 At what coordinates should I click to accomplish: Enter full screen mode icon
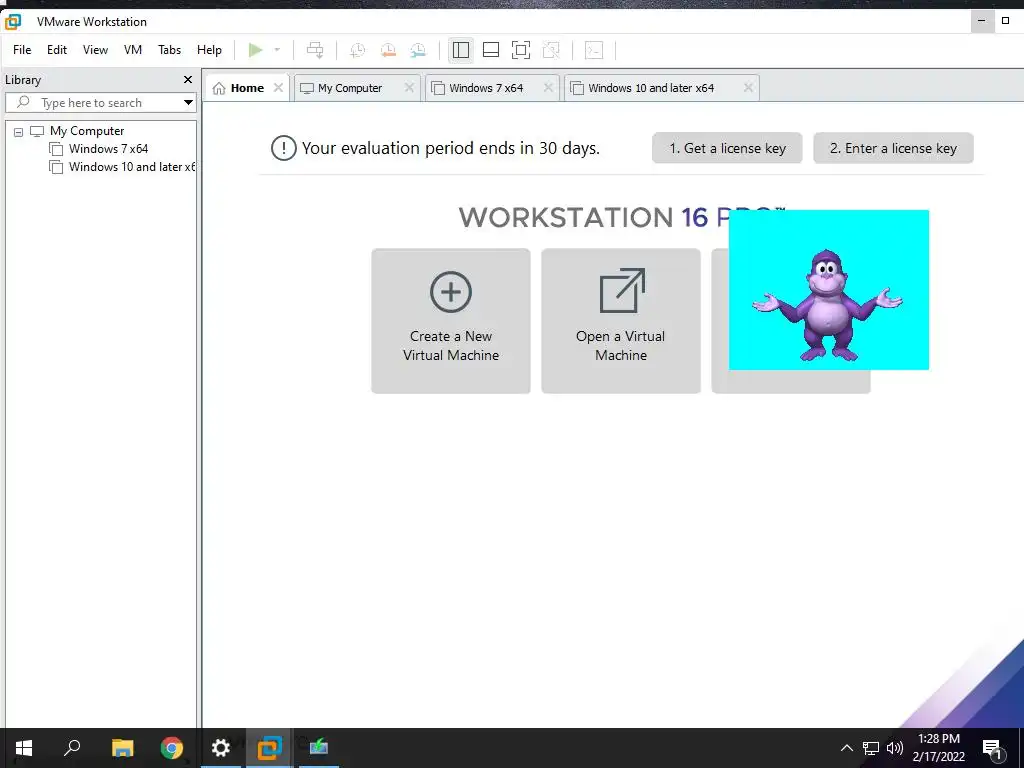(x=520, y=50)
